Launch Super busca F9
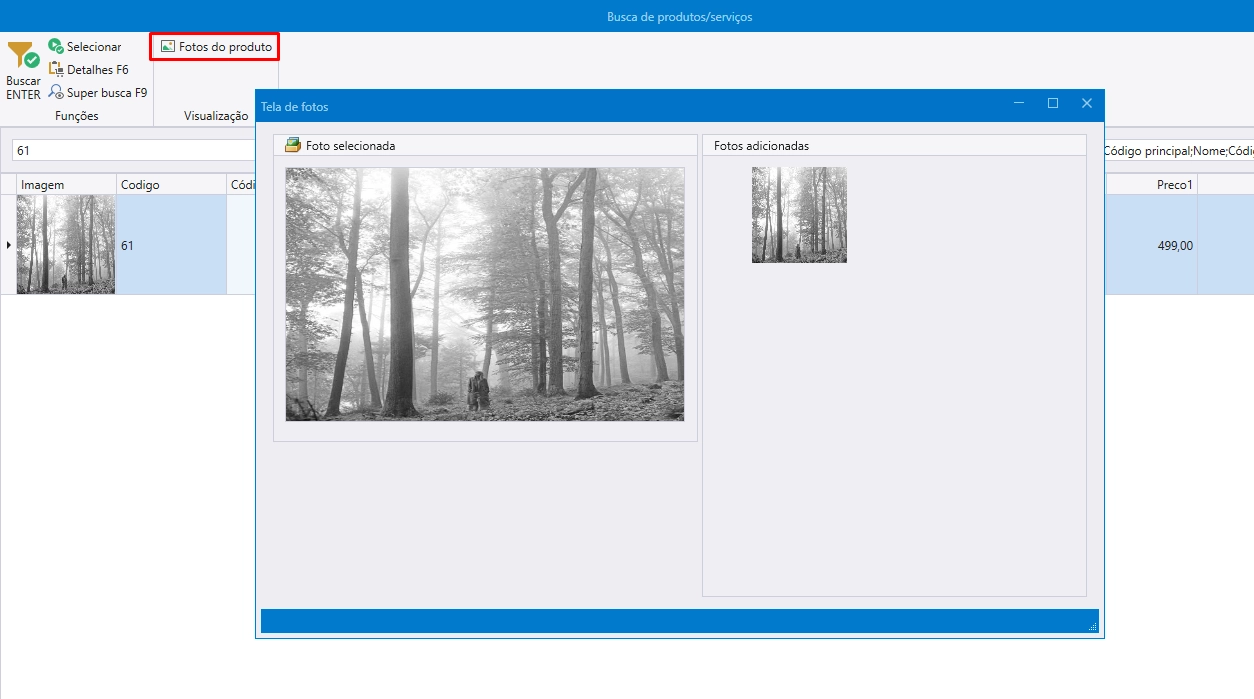The image size is (1254, 699). [x=98, y=93]
